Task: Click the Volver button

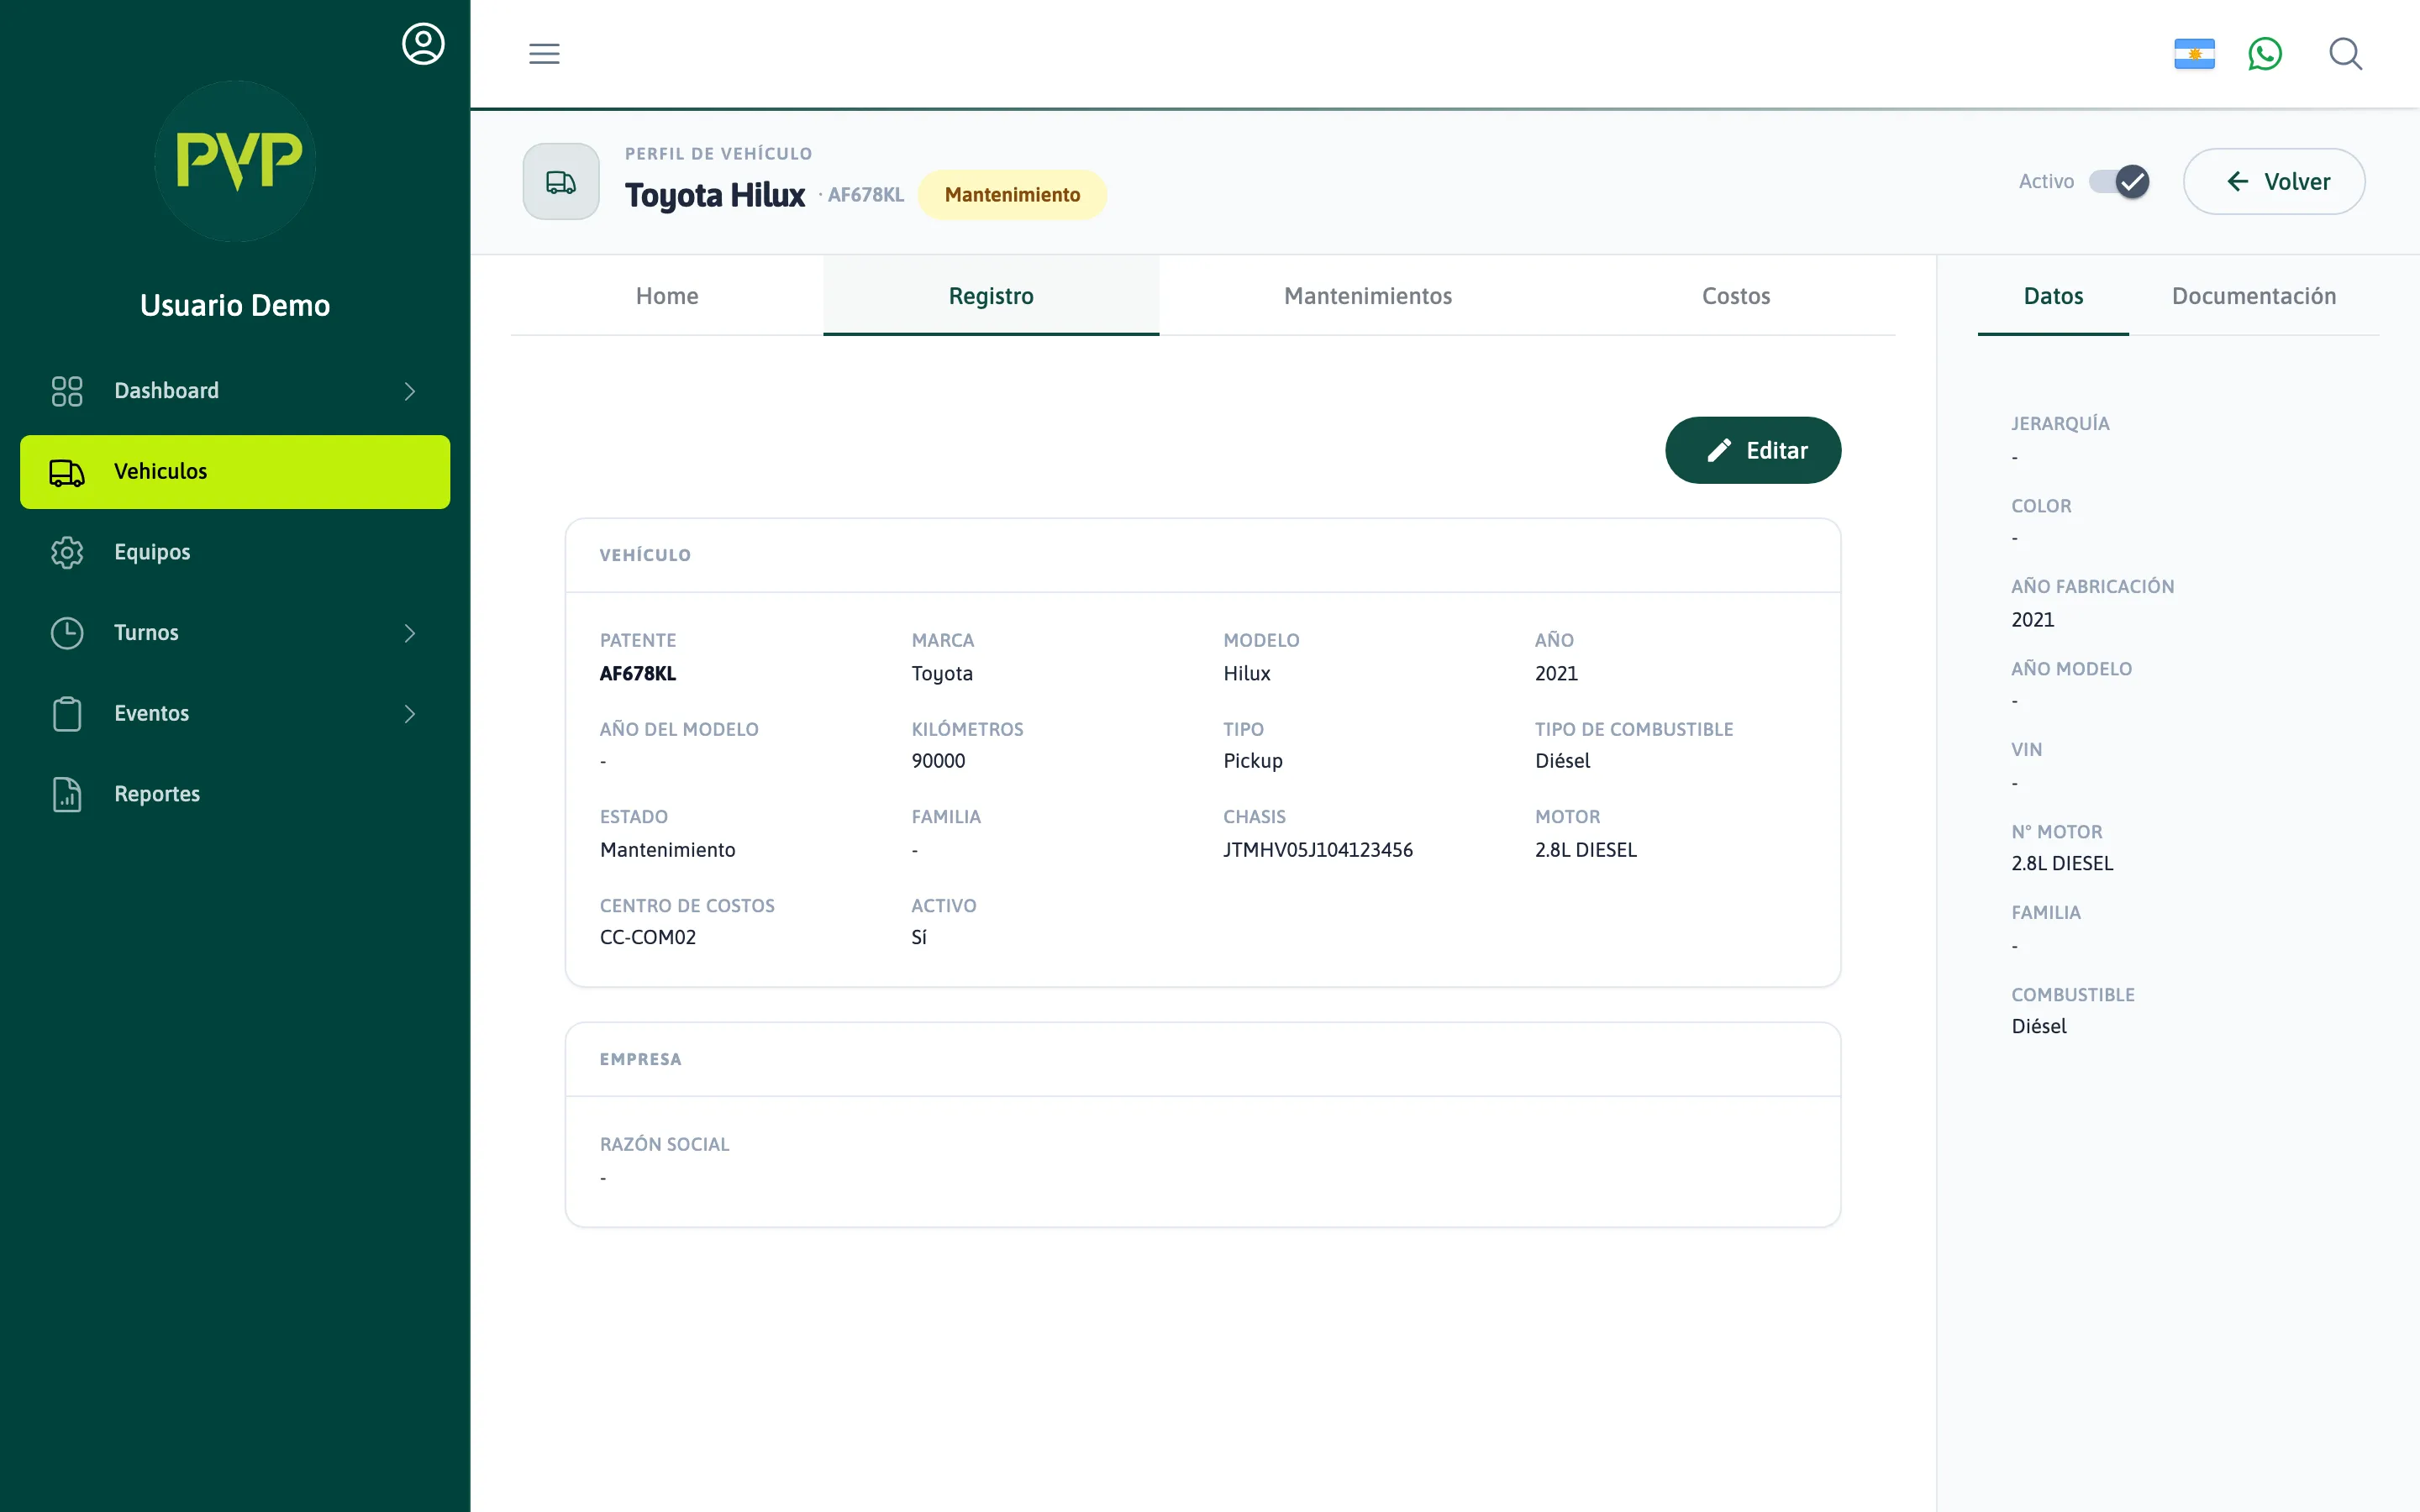Action: 2274,182
